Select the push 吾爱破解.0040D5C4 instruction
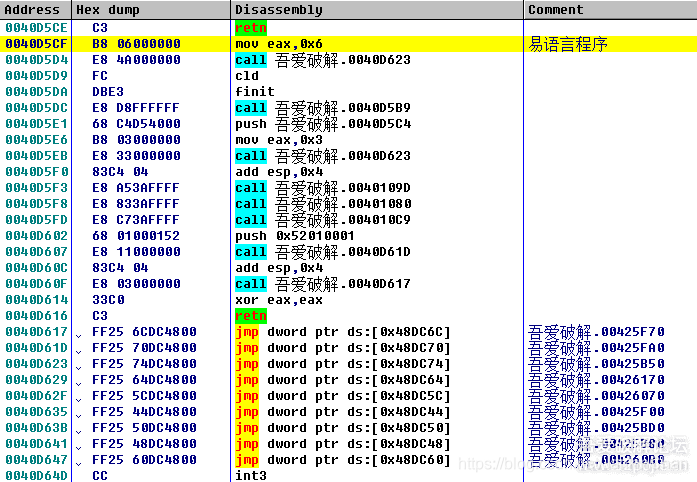 tap(323, 124)
